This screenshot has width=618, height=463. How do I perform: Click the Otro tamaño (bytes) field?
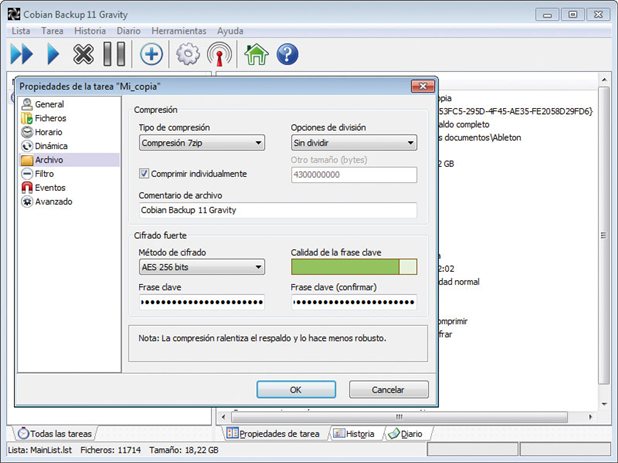pyautogui.click(x=354, y=175)
